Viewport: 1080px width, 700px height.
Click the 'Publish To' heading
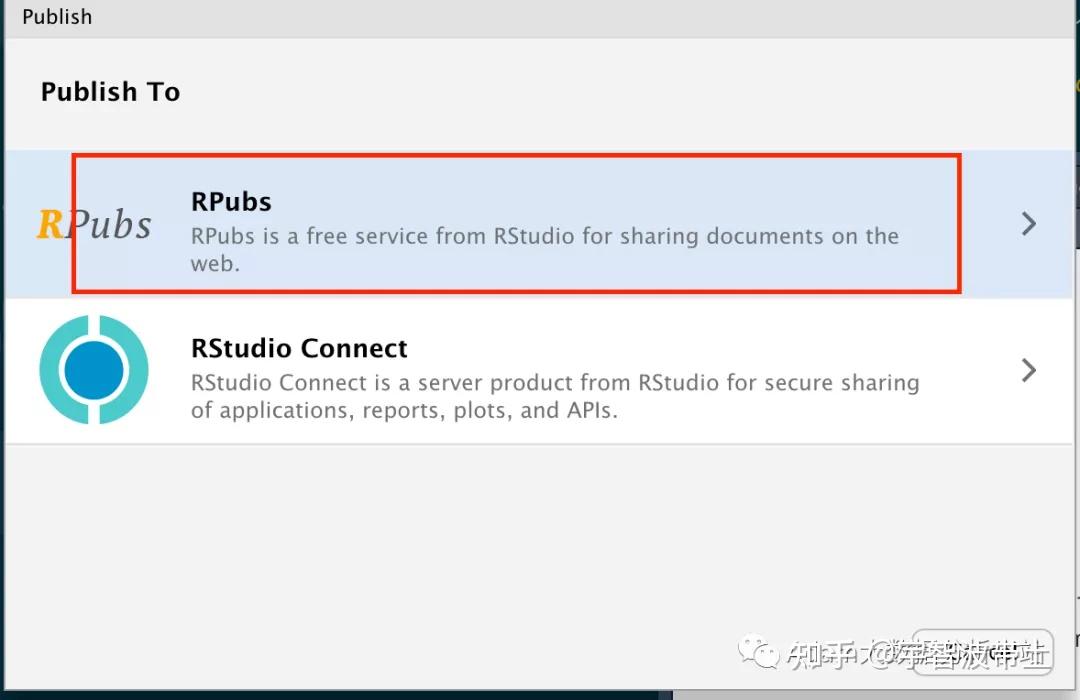[110, 92]
